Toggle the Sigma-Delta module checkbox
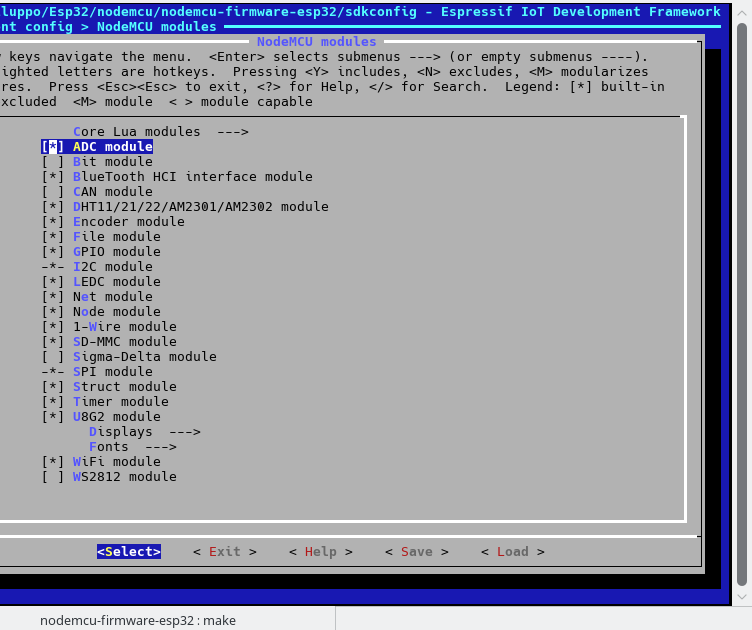The image size is (752, 630). (x=53, y=357)
